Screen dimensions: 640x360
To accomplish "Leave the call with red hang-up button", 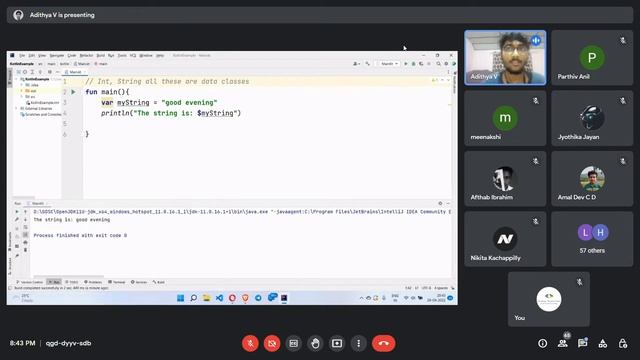I will point(383,343).
